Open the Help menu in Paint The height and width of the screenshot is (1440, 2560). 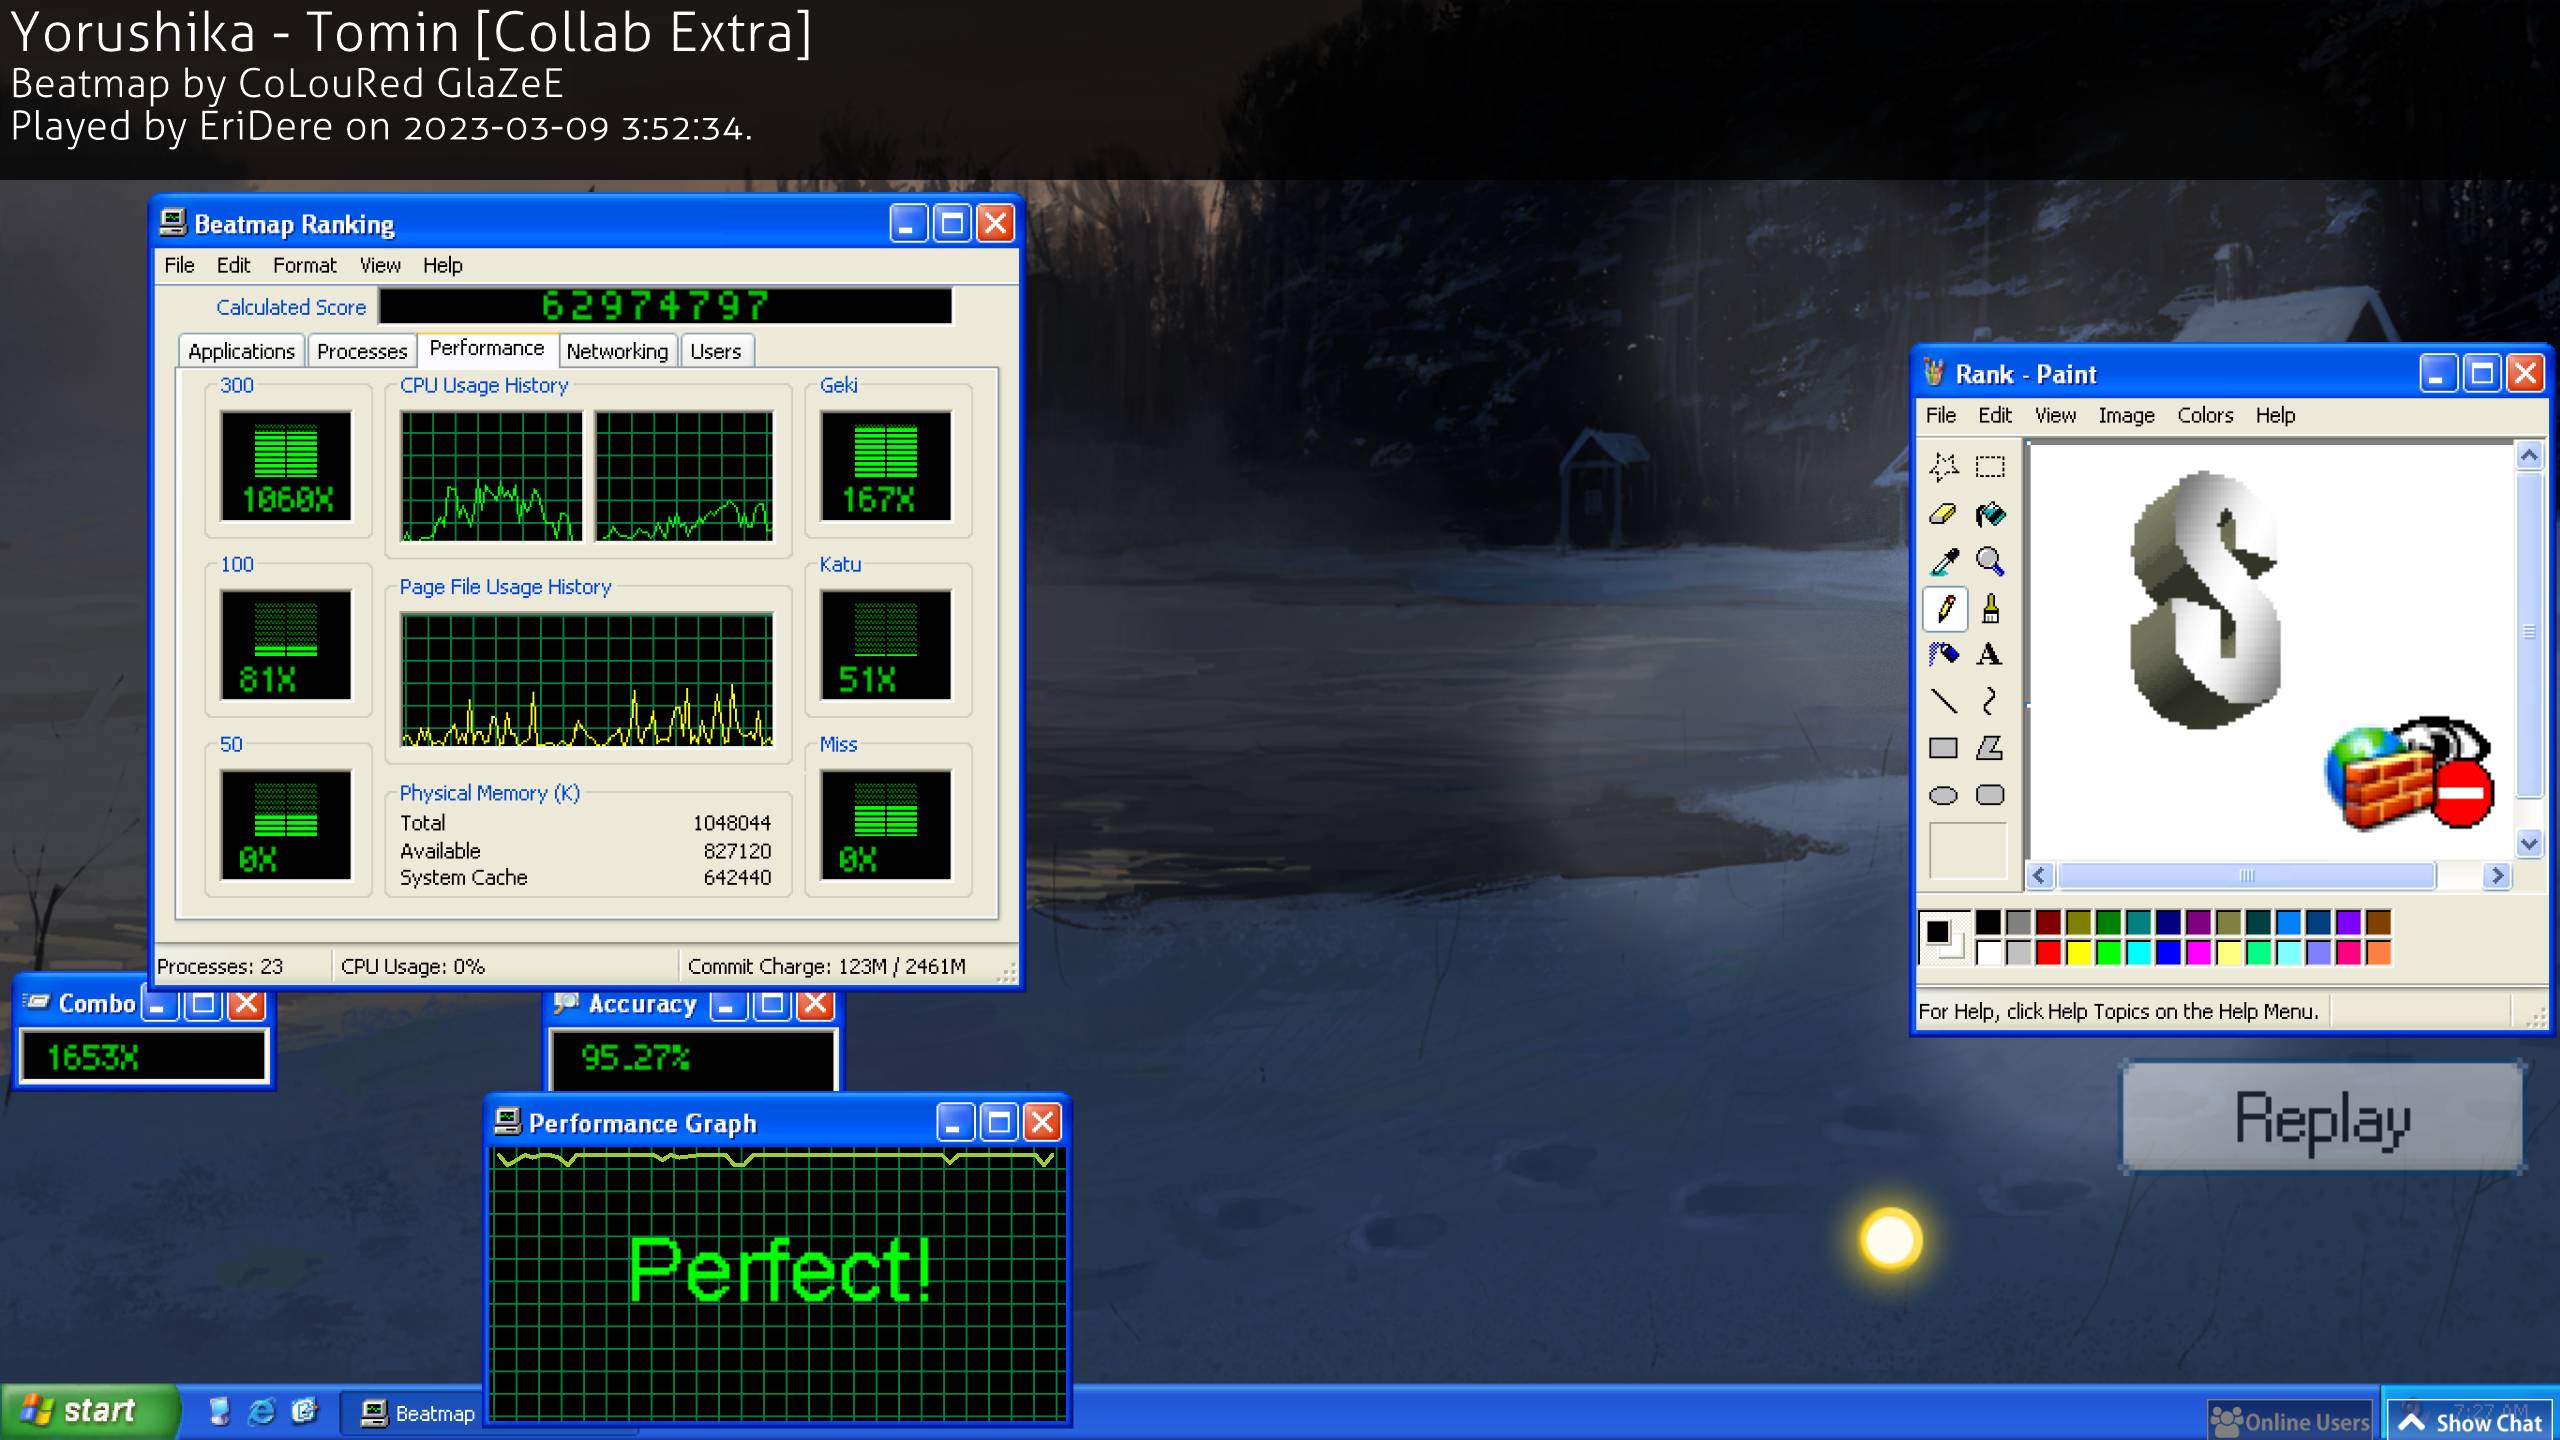(2275, 415)
